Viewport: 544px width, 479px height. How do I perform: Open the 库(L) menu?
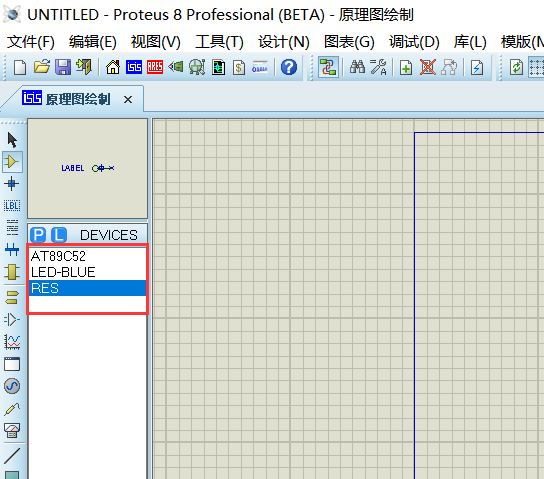[470, 42]
